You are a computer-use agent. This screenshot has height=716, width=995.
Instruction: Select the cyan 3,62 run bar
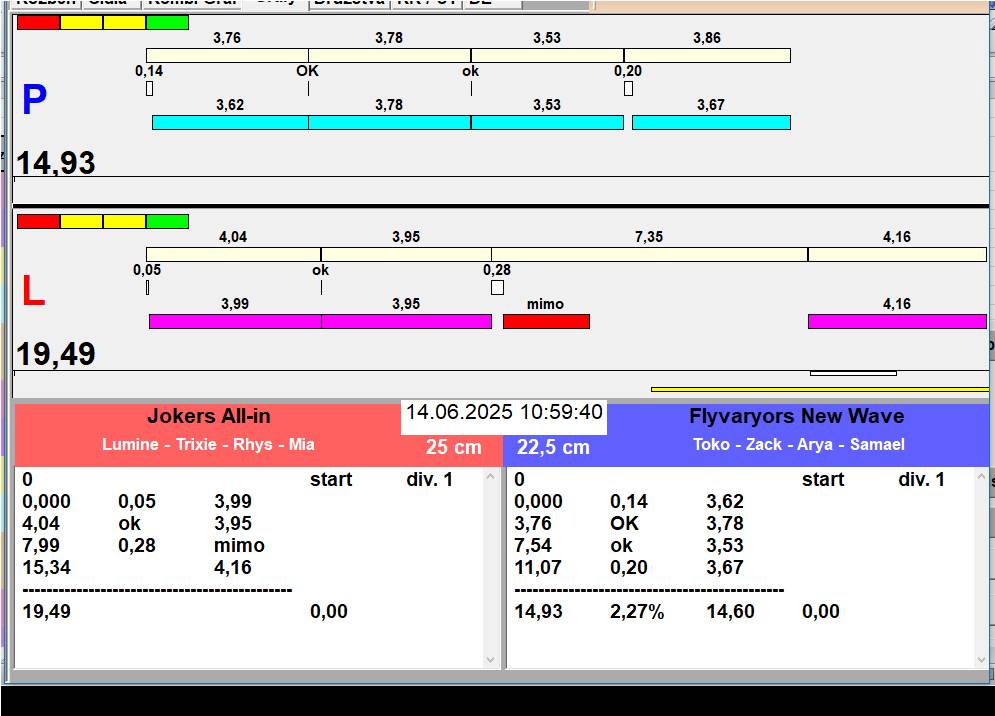pos(230,122)
